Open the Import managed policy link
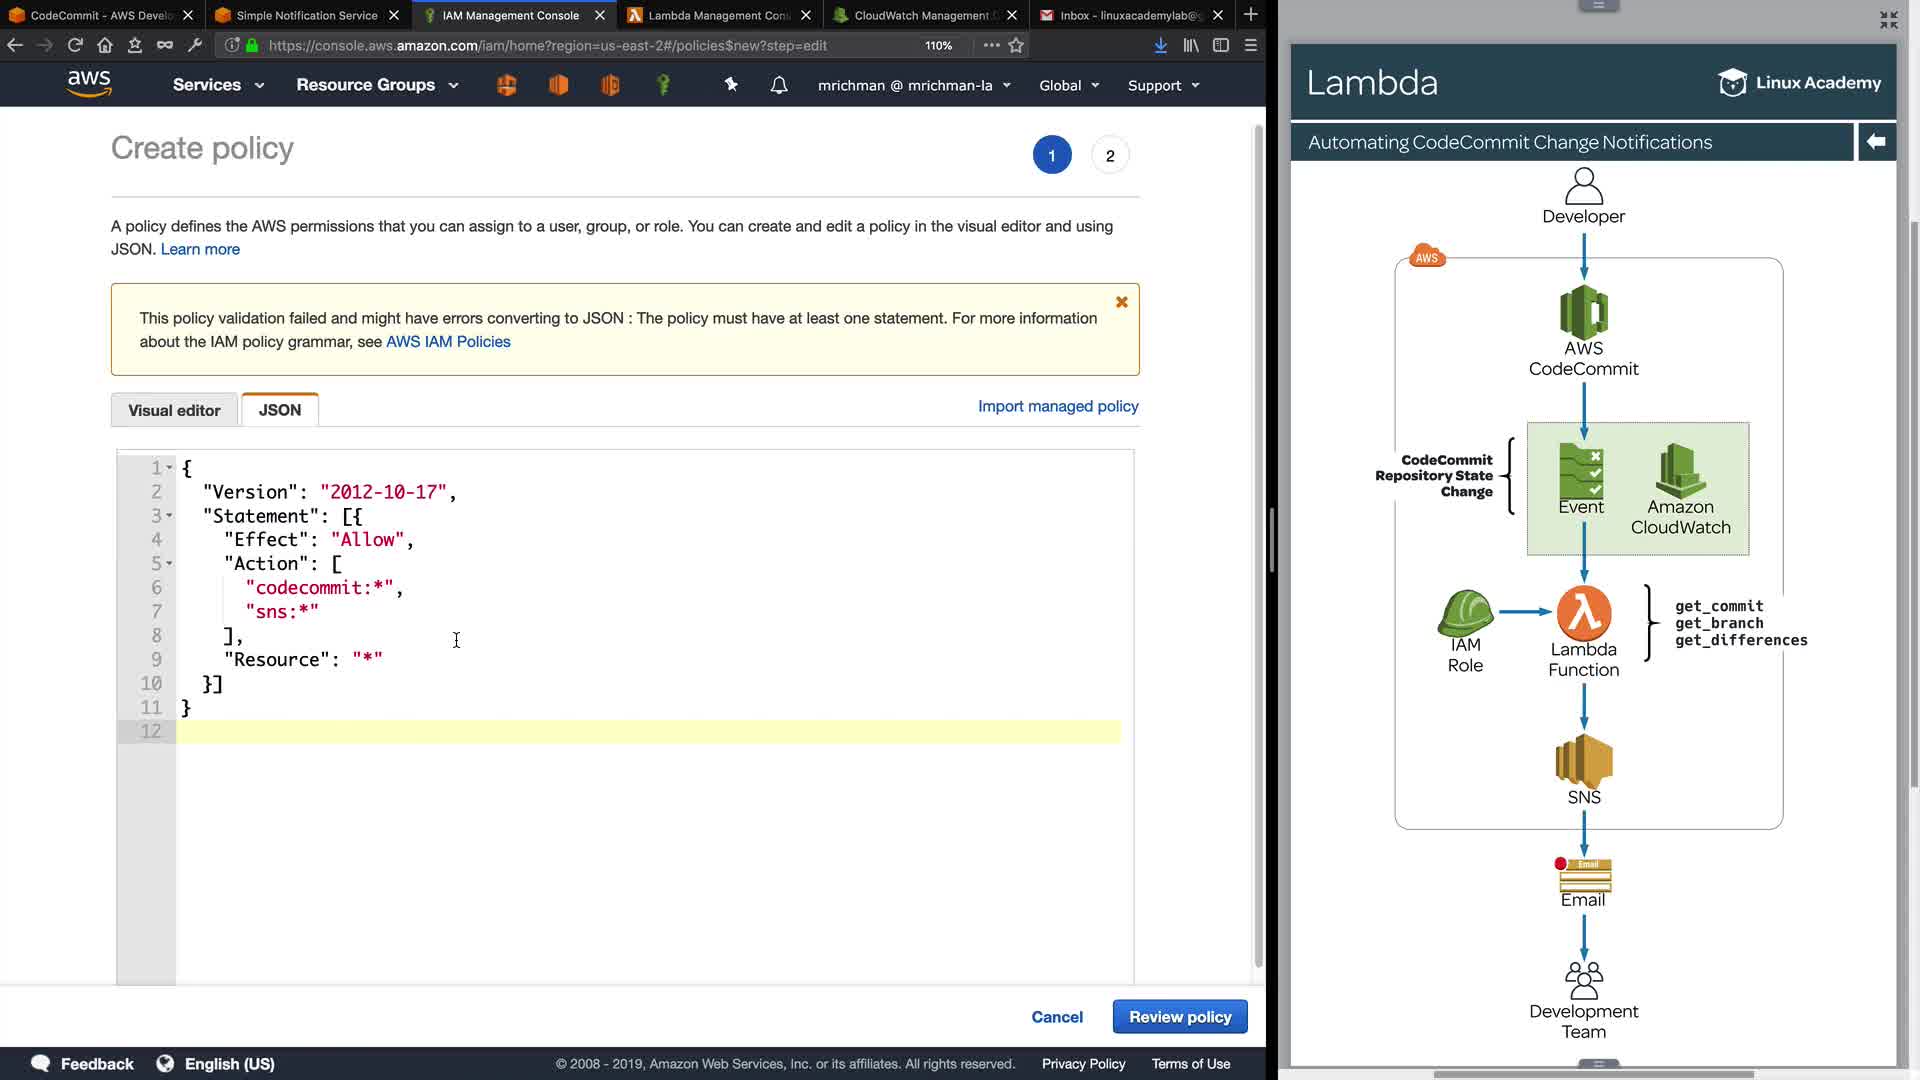This screenshot has width=1920, height=1080. (x=1058, y=406)
